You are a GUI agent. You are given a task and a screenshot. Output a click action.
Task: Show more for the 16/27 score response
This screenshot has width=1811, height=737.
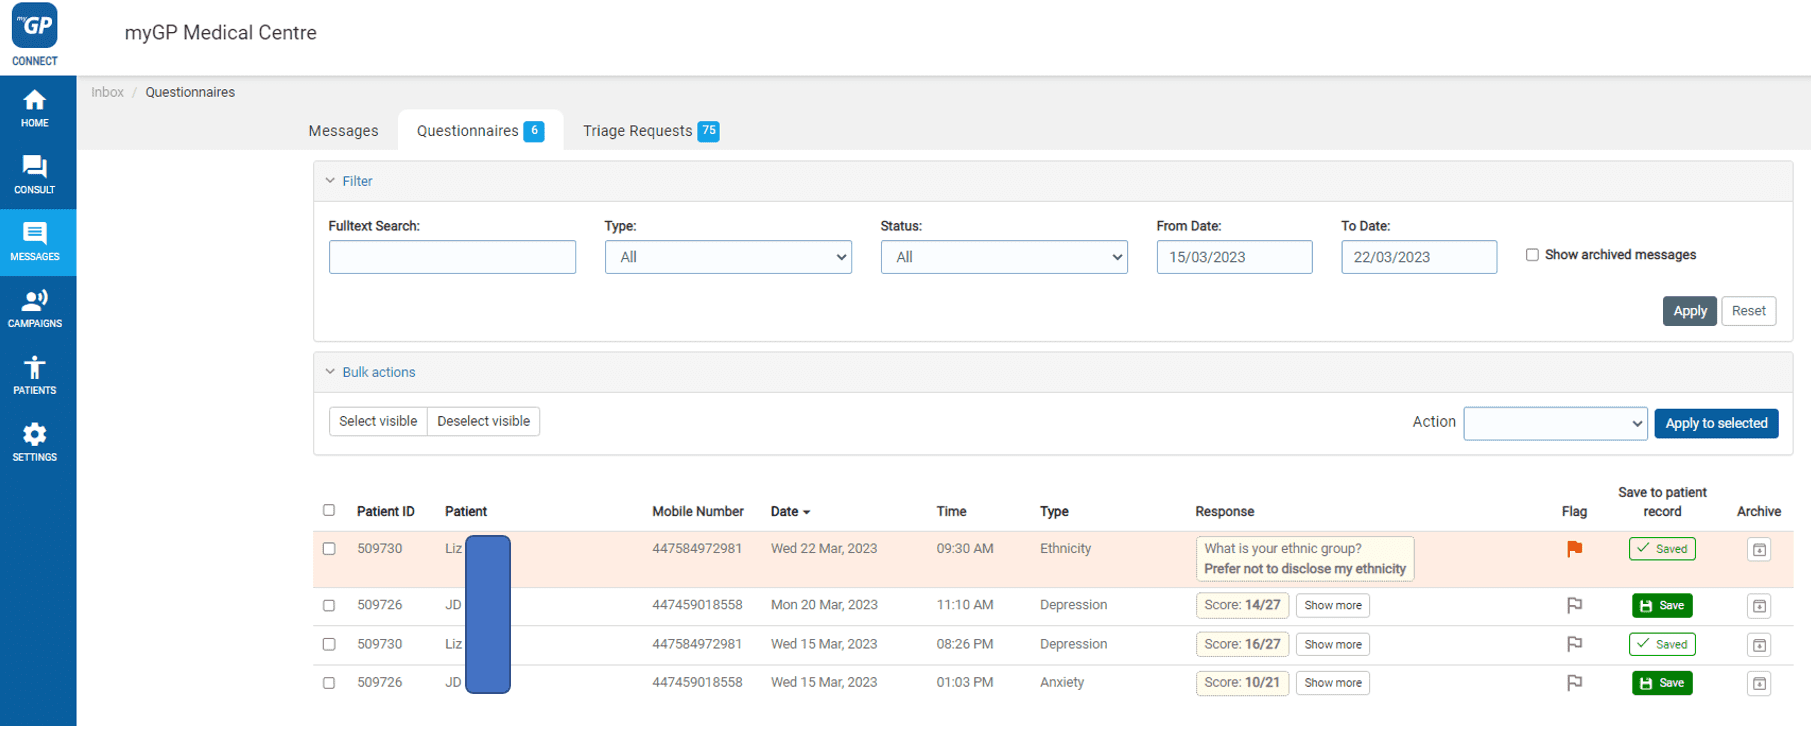coord(1333,645)
